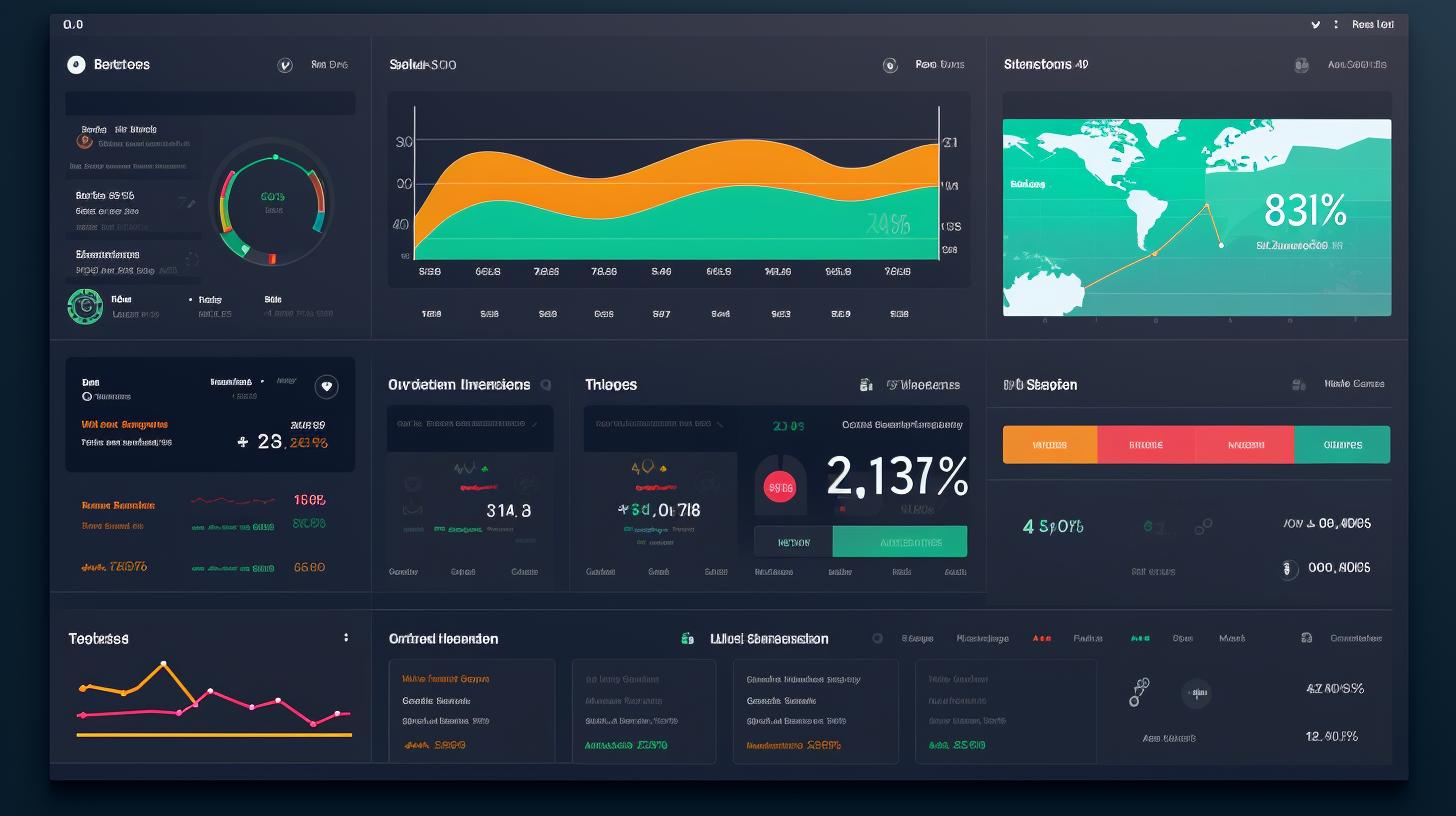This screenshot has width=1456, height=816.
Task: Open the three-dot menu in Teotsss panel
Action: pyautogui.click(x=346, y=637)
